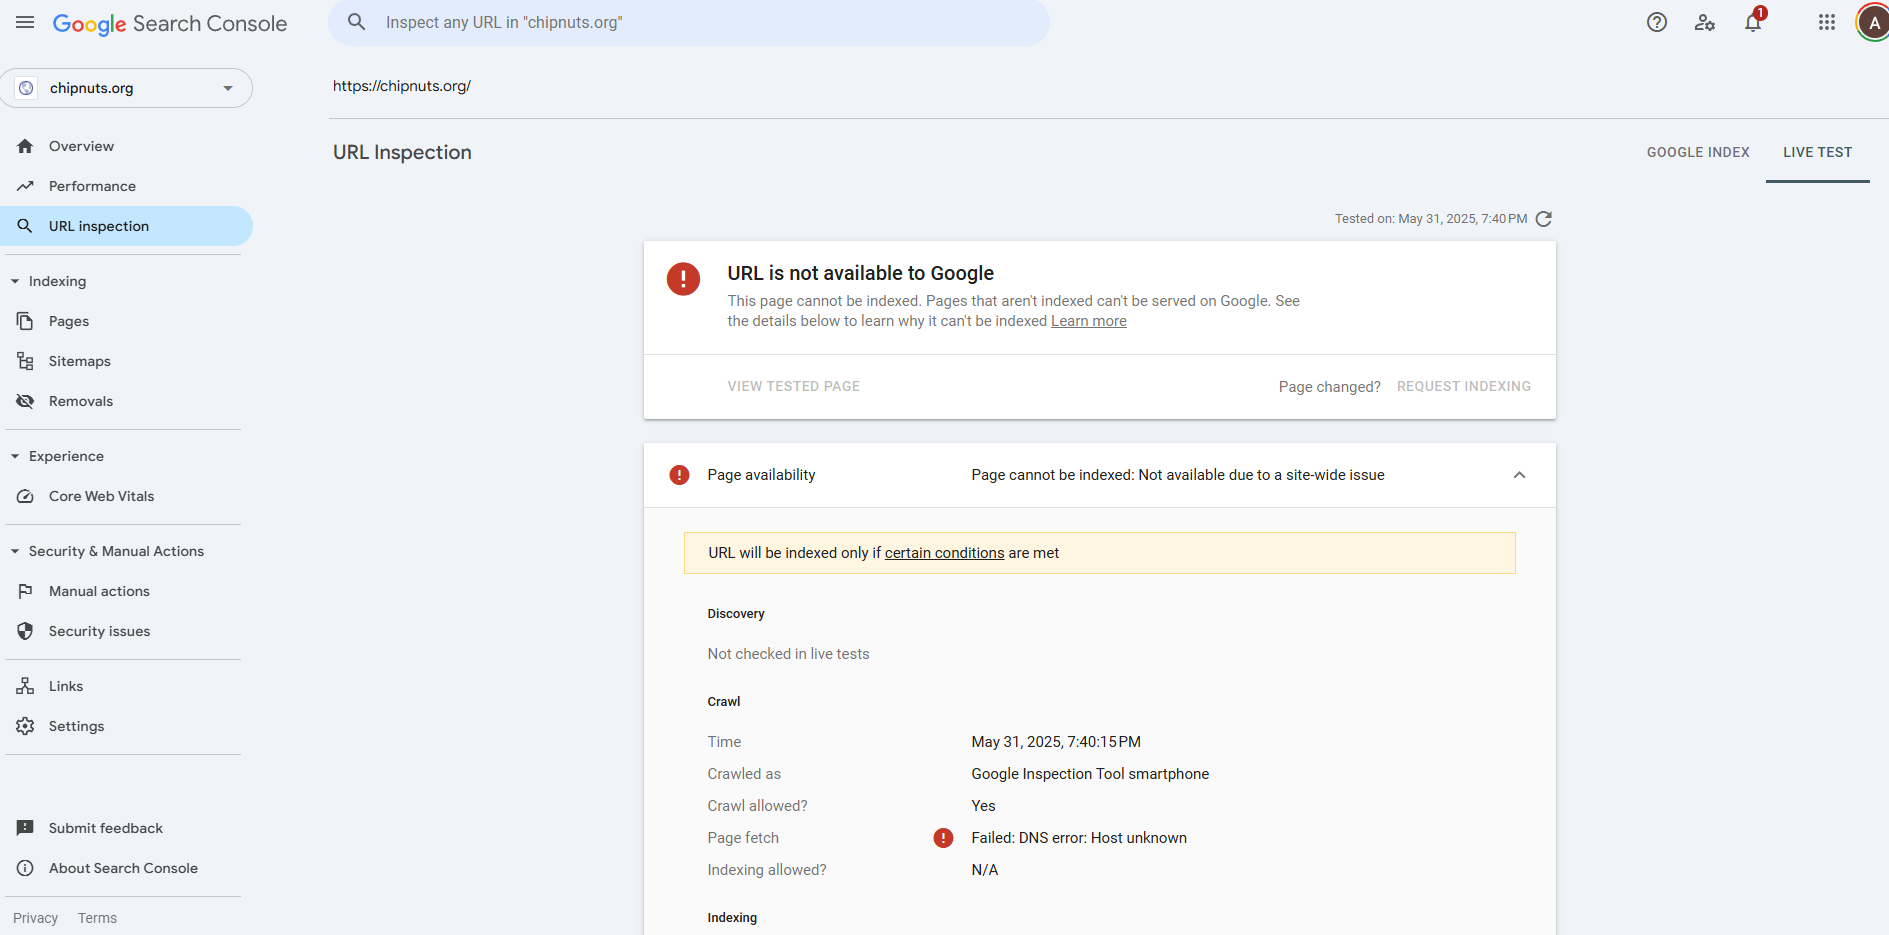Click the https://chipnuts.org/ inspected URL text

402,86
